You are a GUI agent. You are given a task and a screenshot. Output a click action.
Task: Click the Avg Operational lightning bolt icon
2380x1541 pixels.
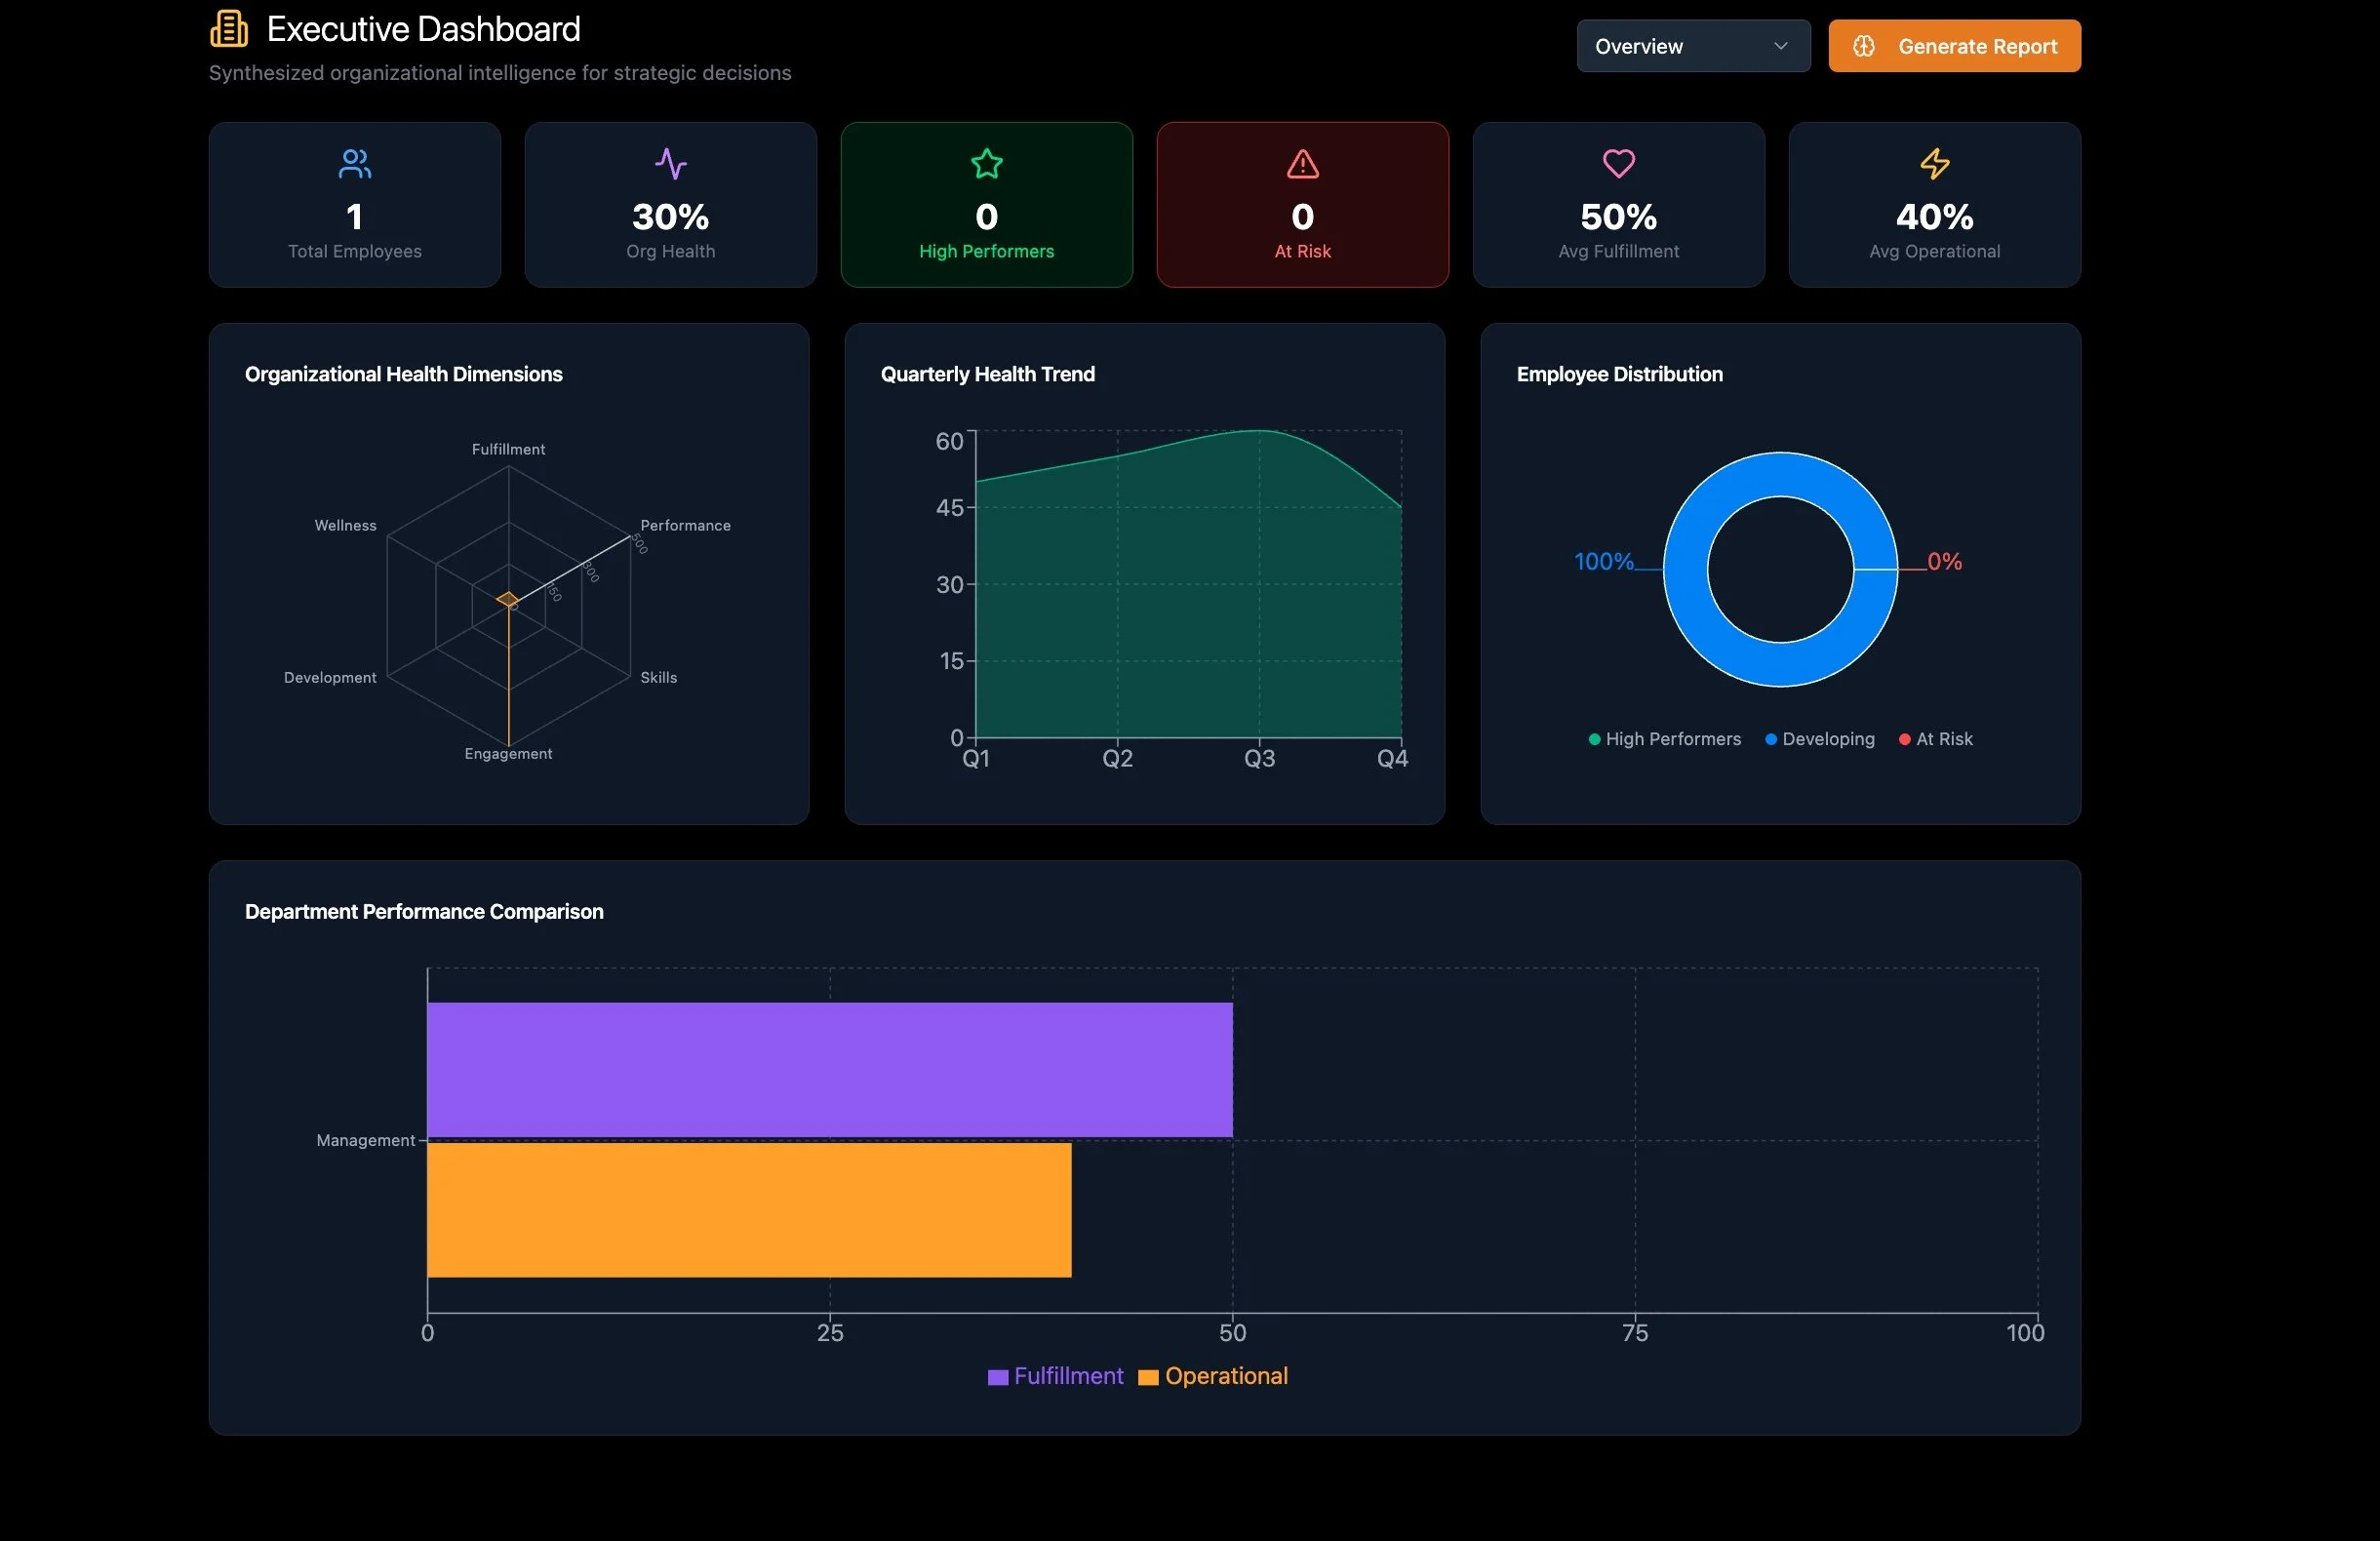click(1934, 164)
